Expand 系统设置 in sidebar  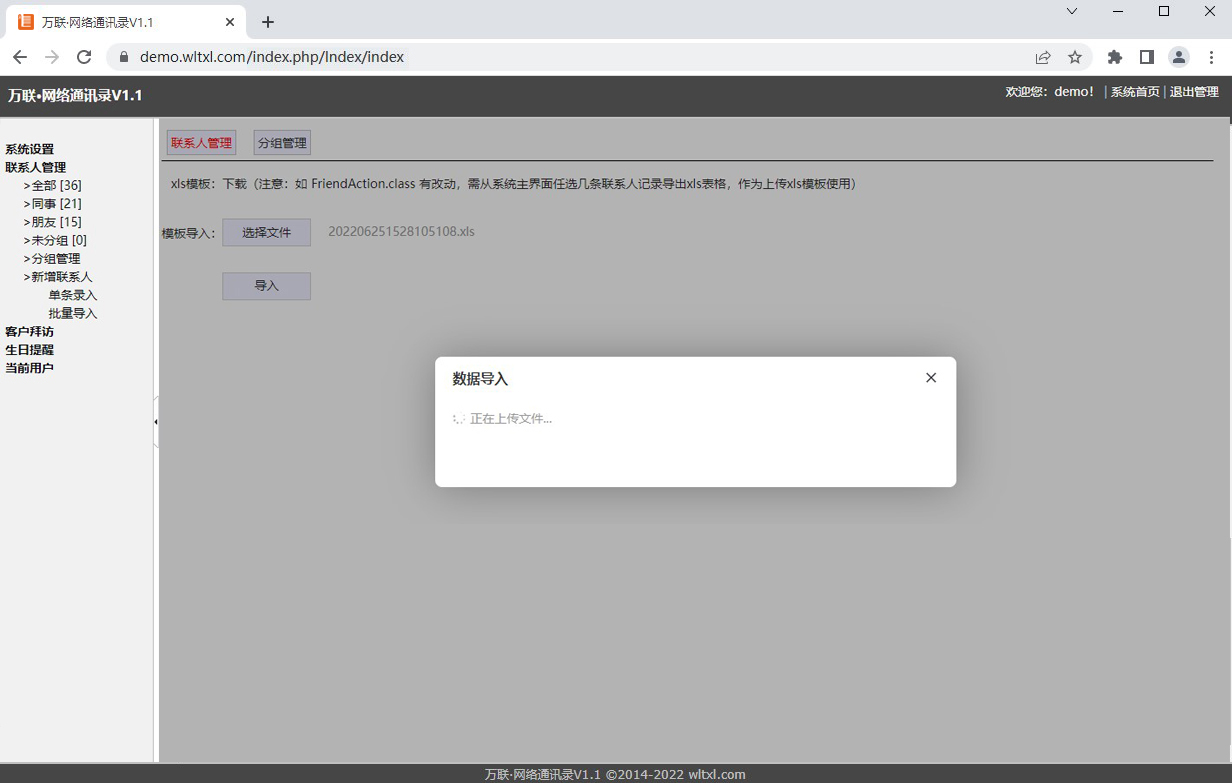30,149
